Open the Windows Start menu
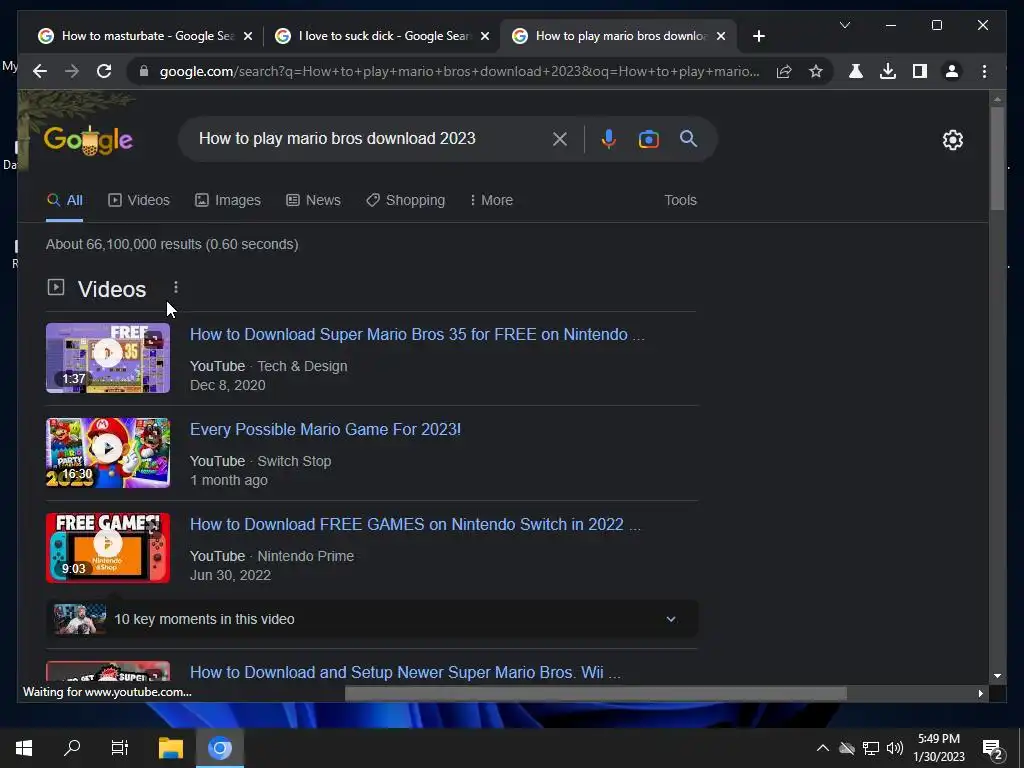Viewport: 1024px width, 768px height. click(24, 748)
